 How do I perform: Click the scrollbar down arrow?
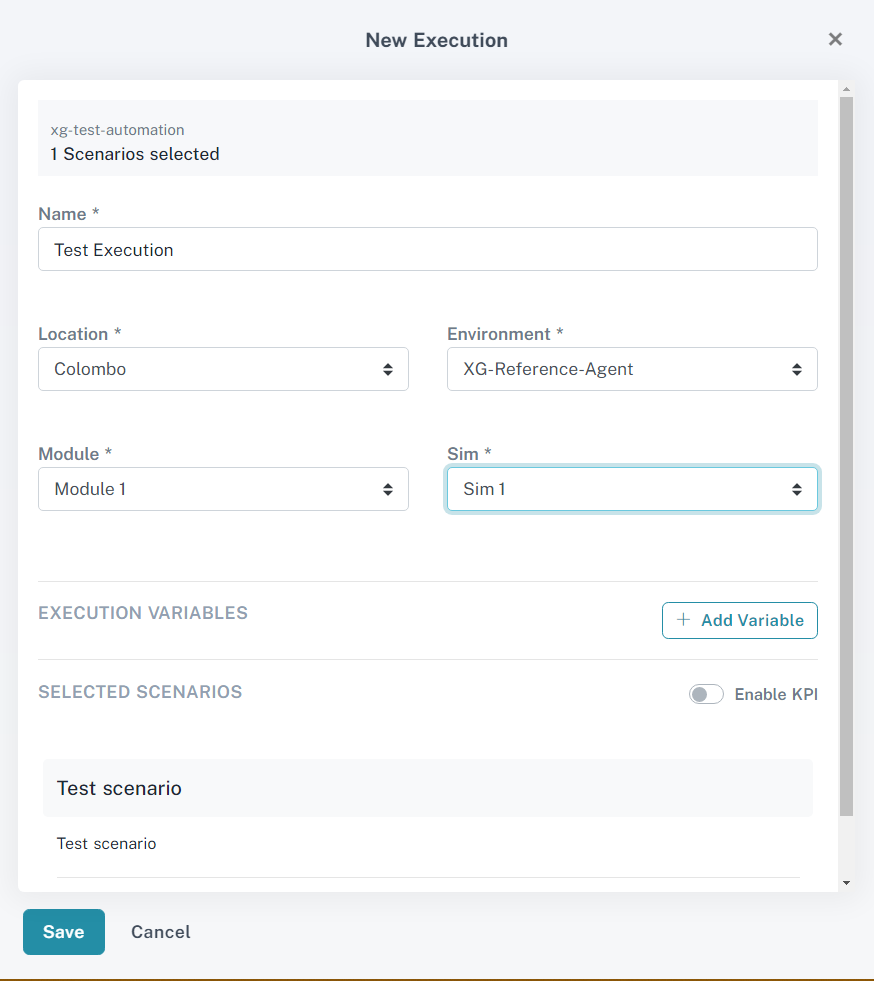tap(847, 883)
